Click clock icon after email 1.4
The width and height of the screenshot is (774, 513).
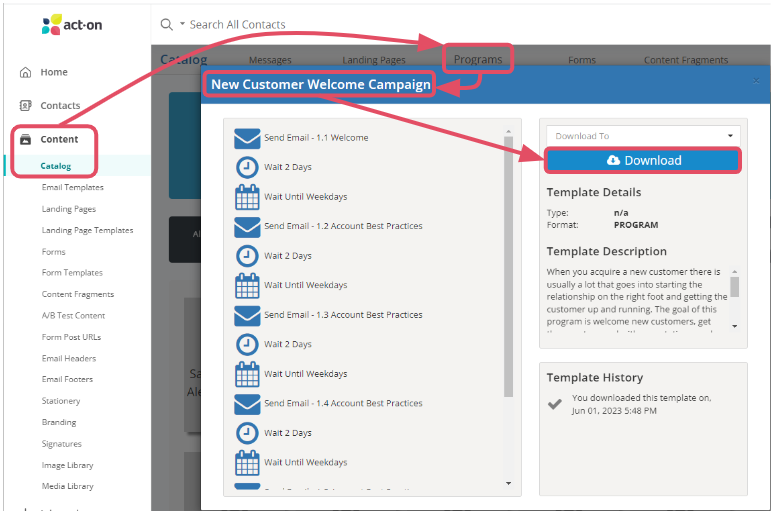(247, 433)
